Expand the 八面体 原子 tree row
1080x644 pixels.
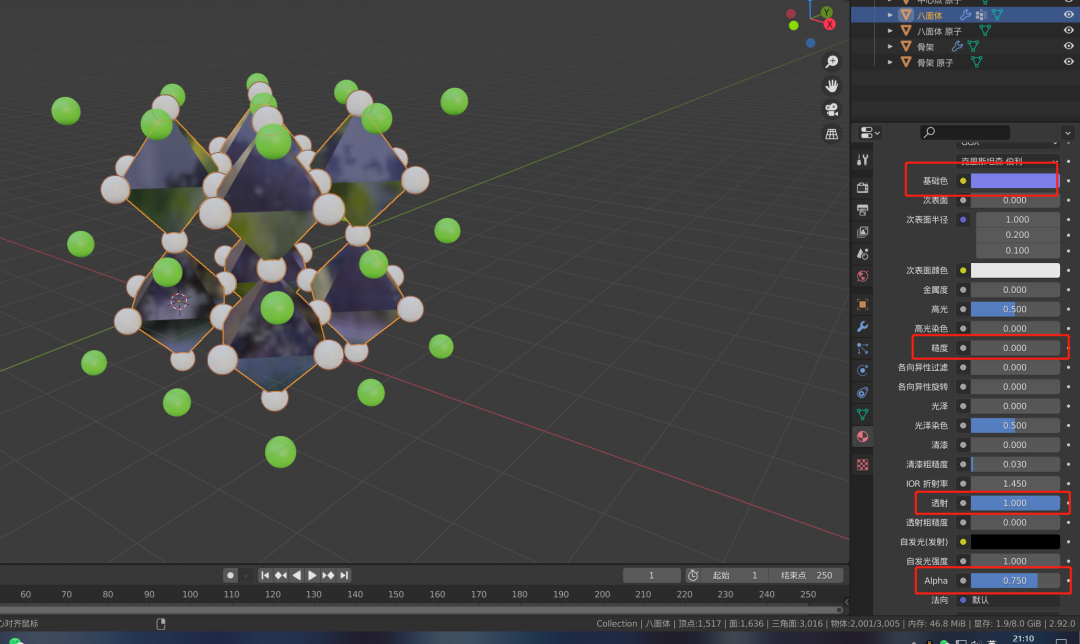(890, 30)
